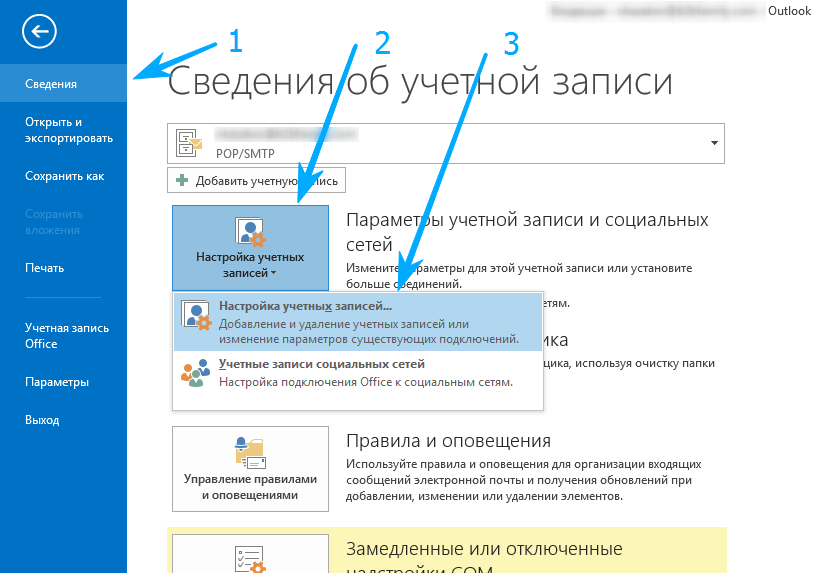Image resolution: width=827 pixels, height=573 pixels.
Task: Click the green plus add-account icon
Action: click(182, 180)
